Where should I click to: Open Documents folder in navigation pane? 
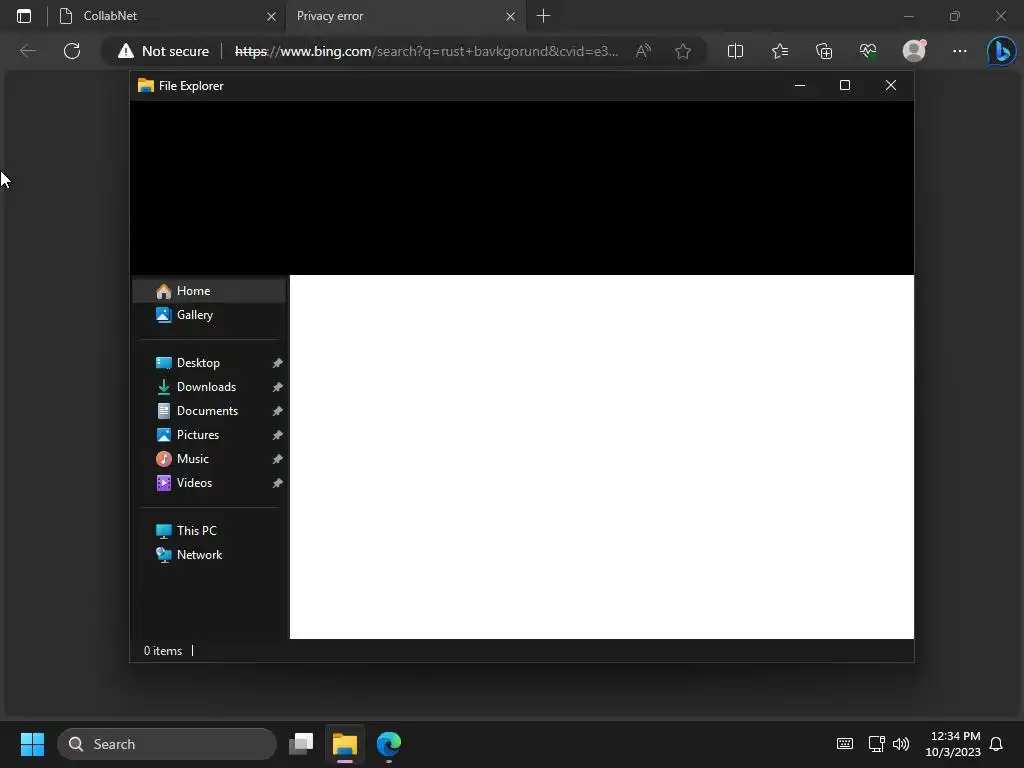coord(209,411)
